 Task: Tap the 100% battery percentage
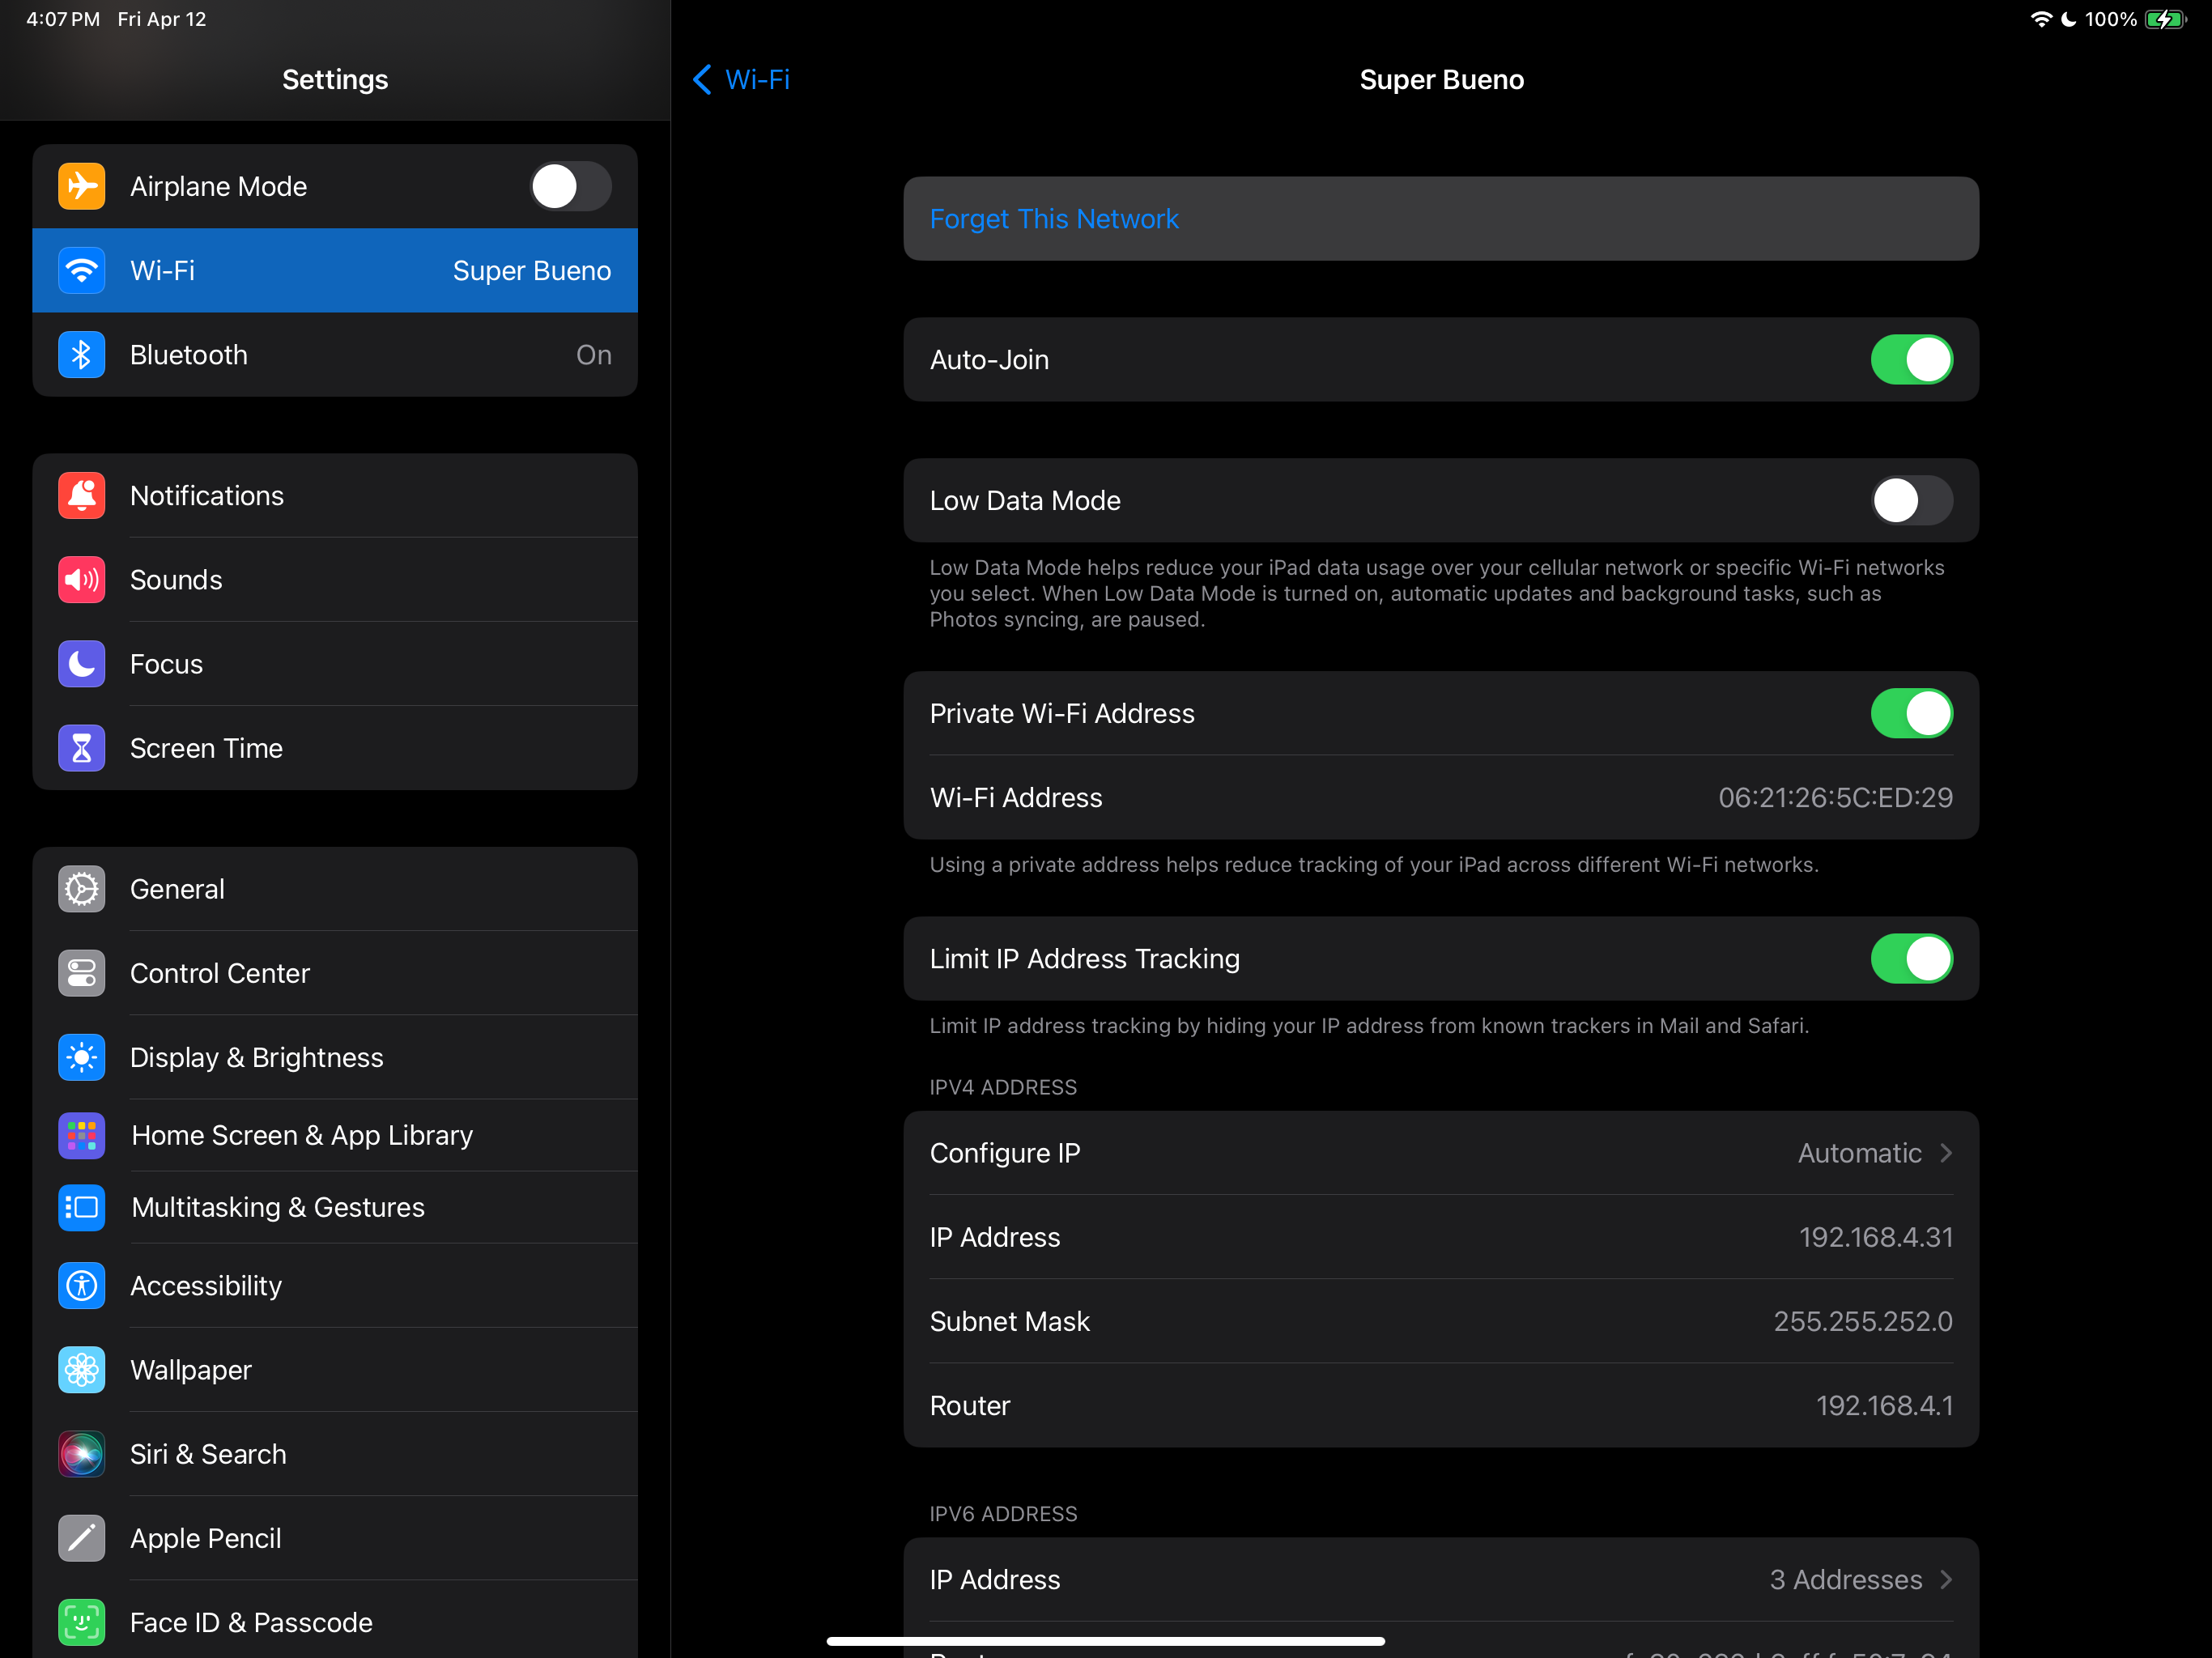click(x=2110, y=19)
